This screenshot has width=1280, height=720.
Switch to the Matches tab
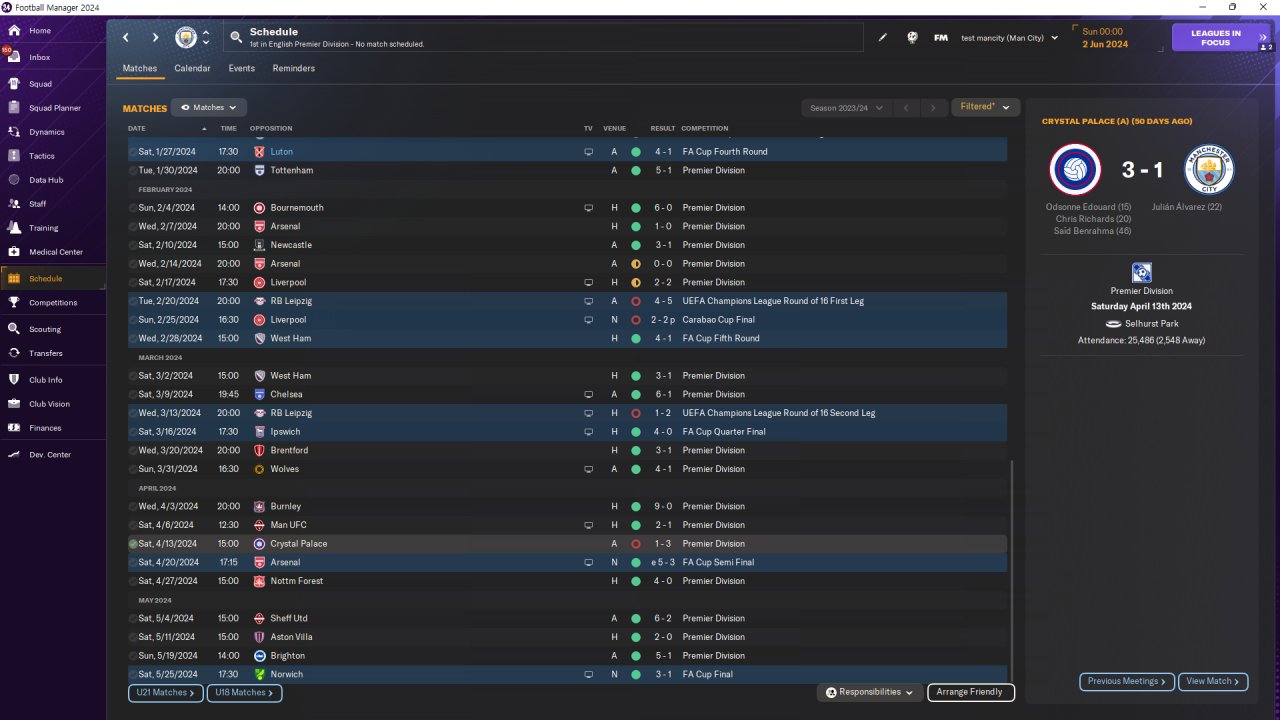click(140, 69)
